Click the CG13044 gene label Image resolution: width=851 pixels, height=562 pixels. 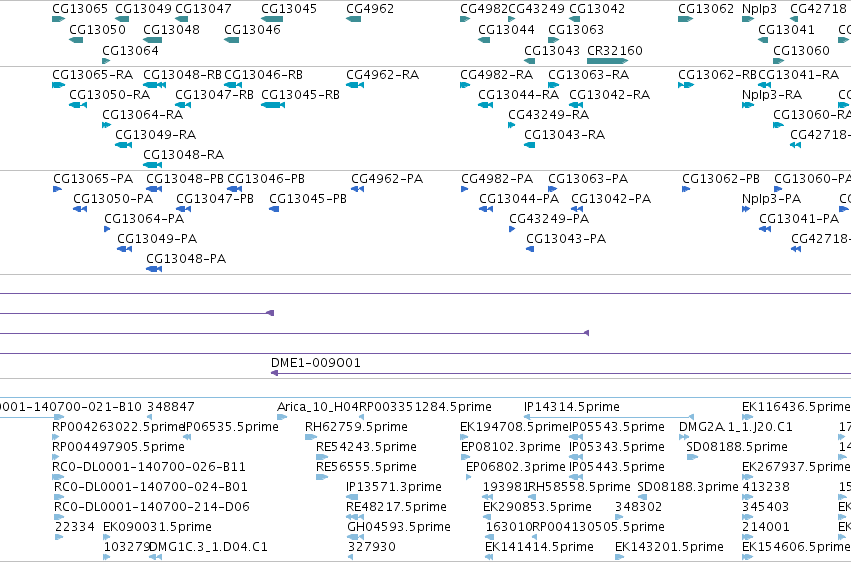coord(506,29)
